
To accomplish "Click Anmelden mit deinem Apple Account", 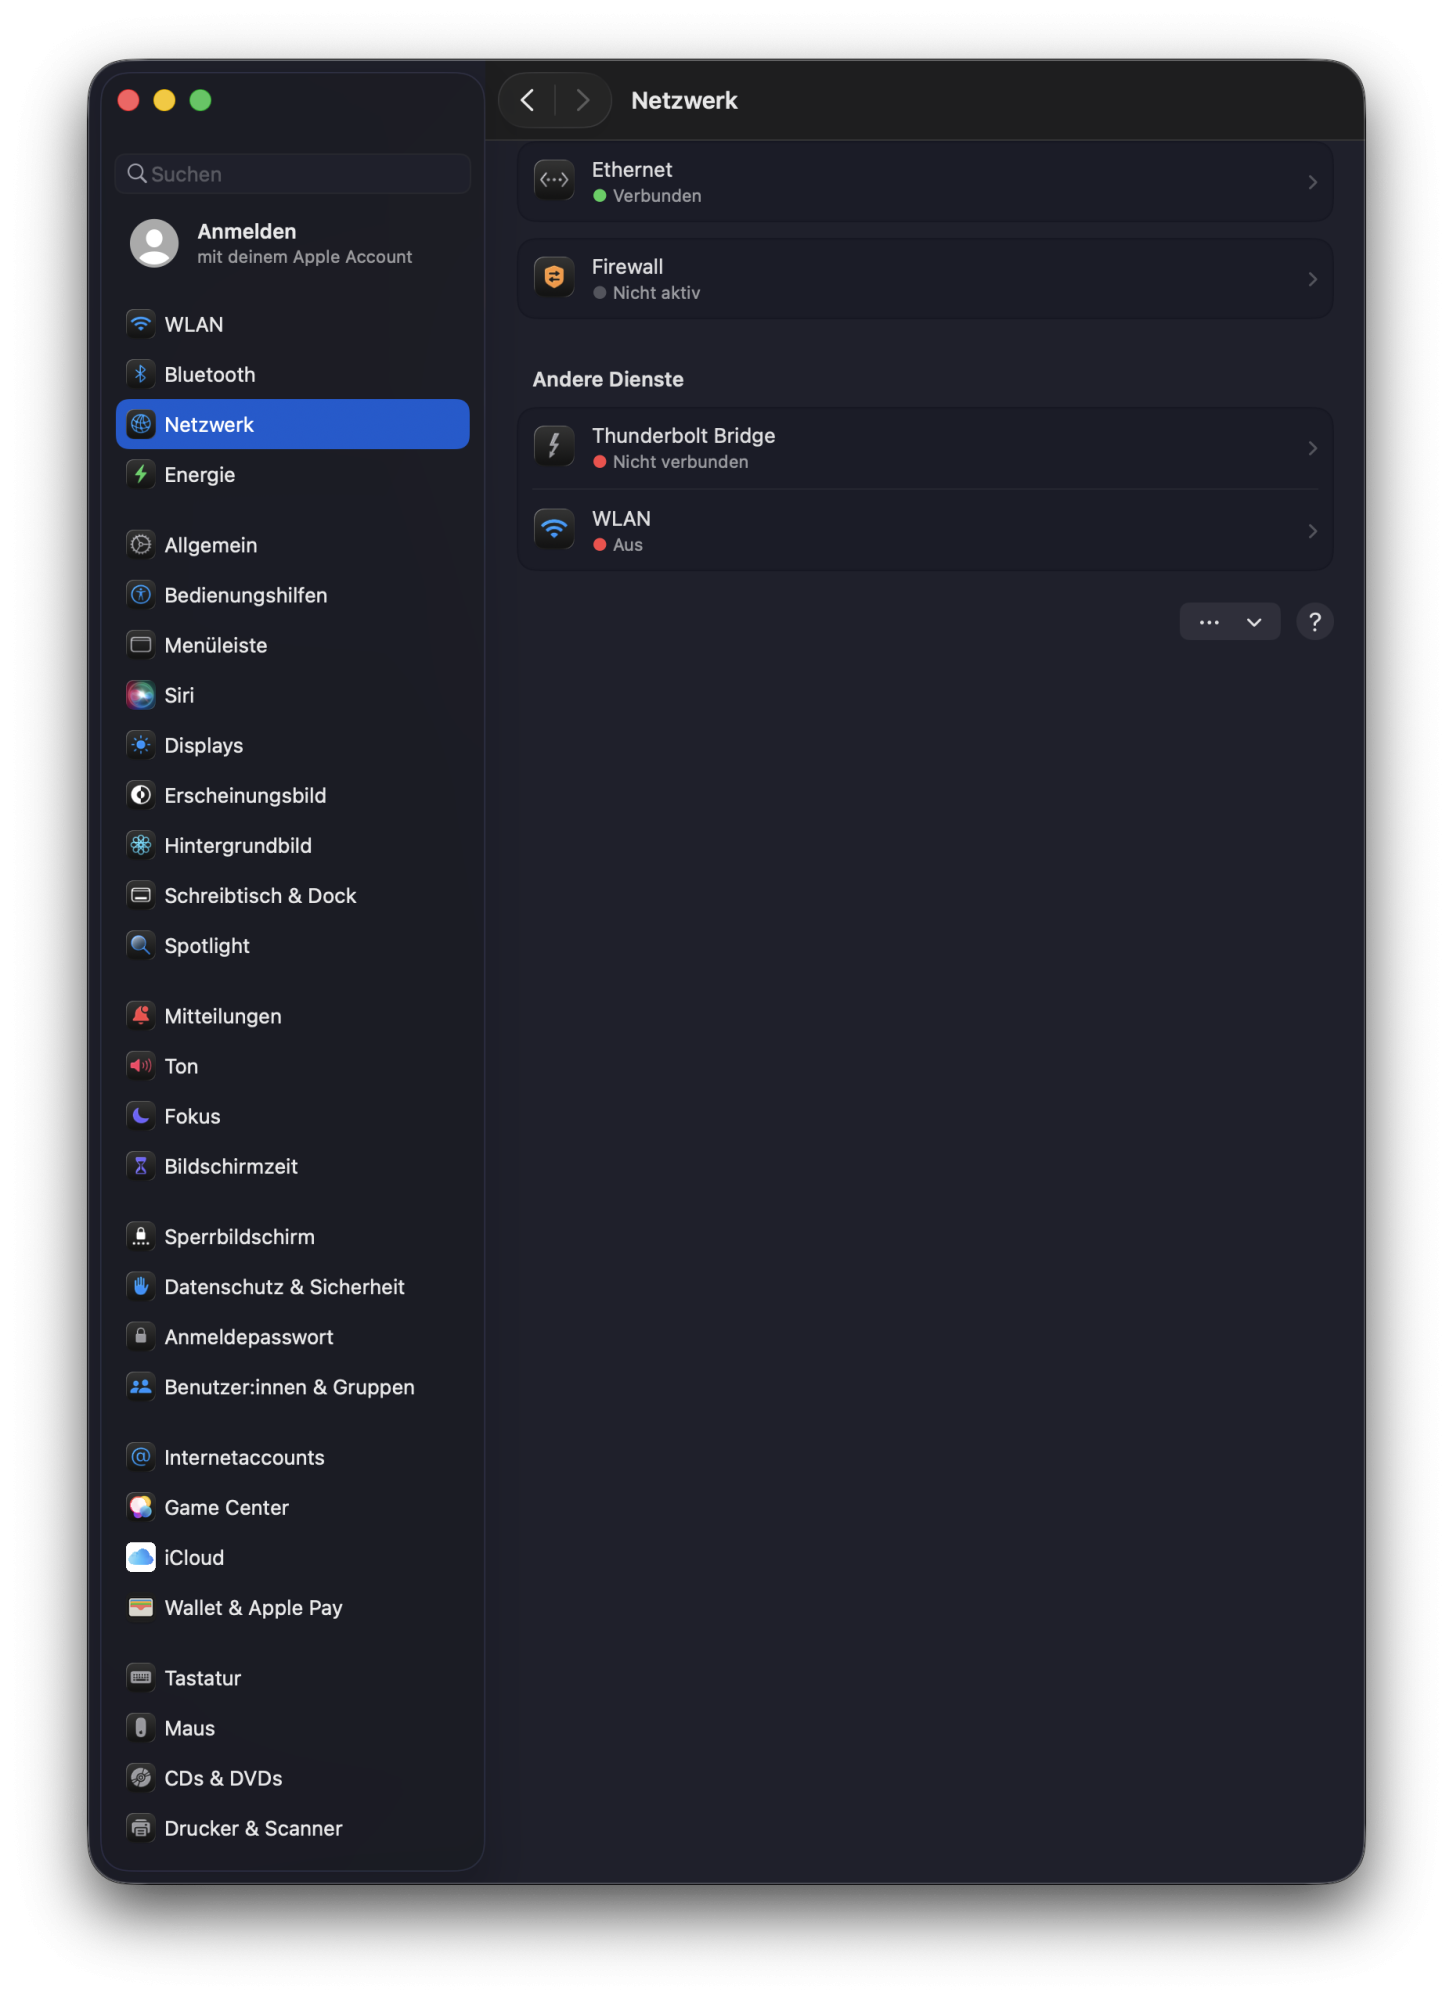I will click(x=292, y=243).
